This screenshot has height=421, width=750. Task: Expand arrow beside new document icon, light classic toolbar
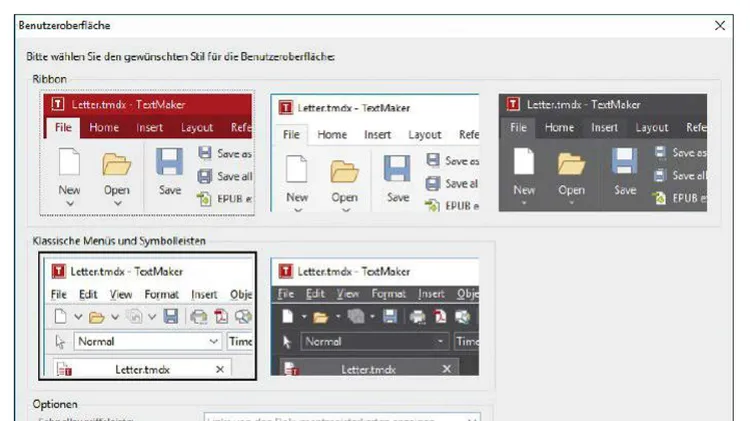point(78,317)
